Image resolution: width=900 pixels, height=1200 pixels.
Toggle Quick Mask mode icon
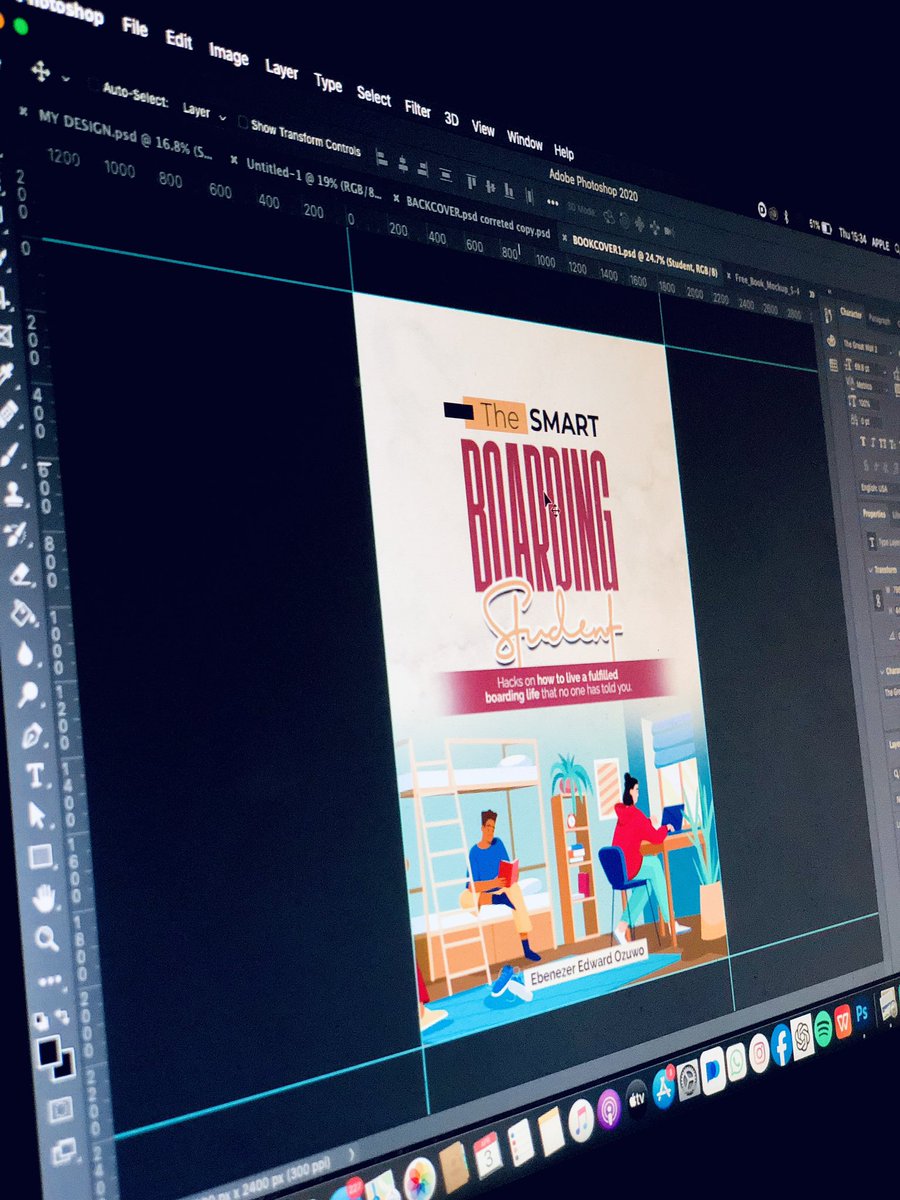point(60,1109)
